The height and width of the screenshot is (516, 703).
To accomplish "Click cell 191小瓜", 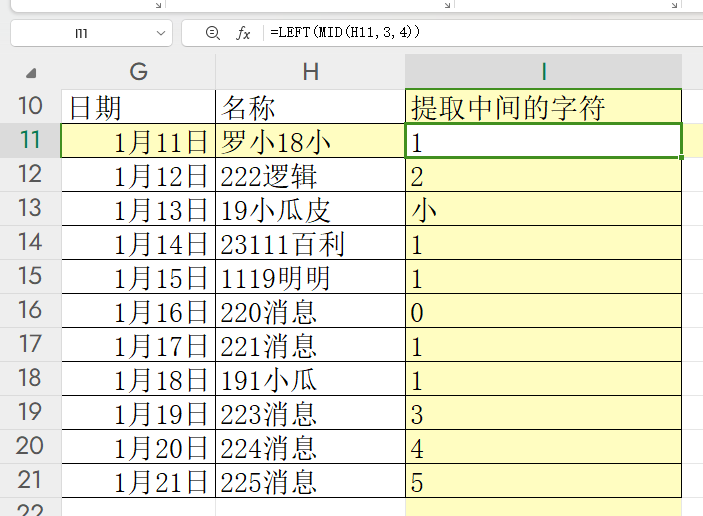I will pos(310,379).
